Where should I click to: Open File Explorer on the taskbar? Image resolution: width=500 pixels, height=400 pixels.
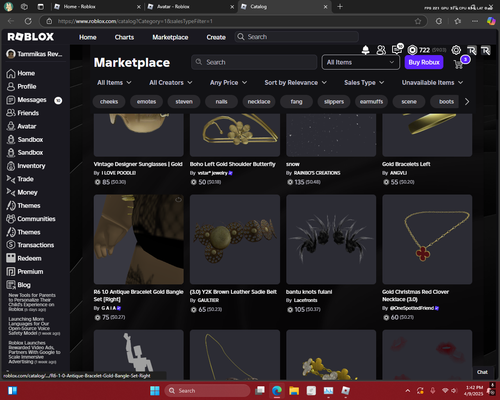pyautogui.click(x=294, y=390)
